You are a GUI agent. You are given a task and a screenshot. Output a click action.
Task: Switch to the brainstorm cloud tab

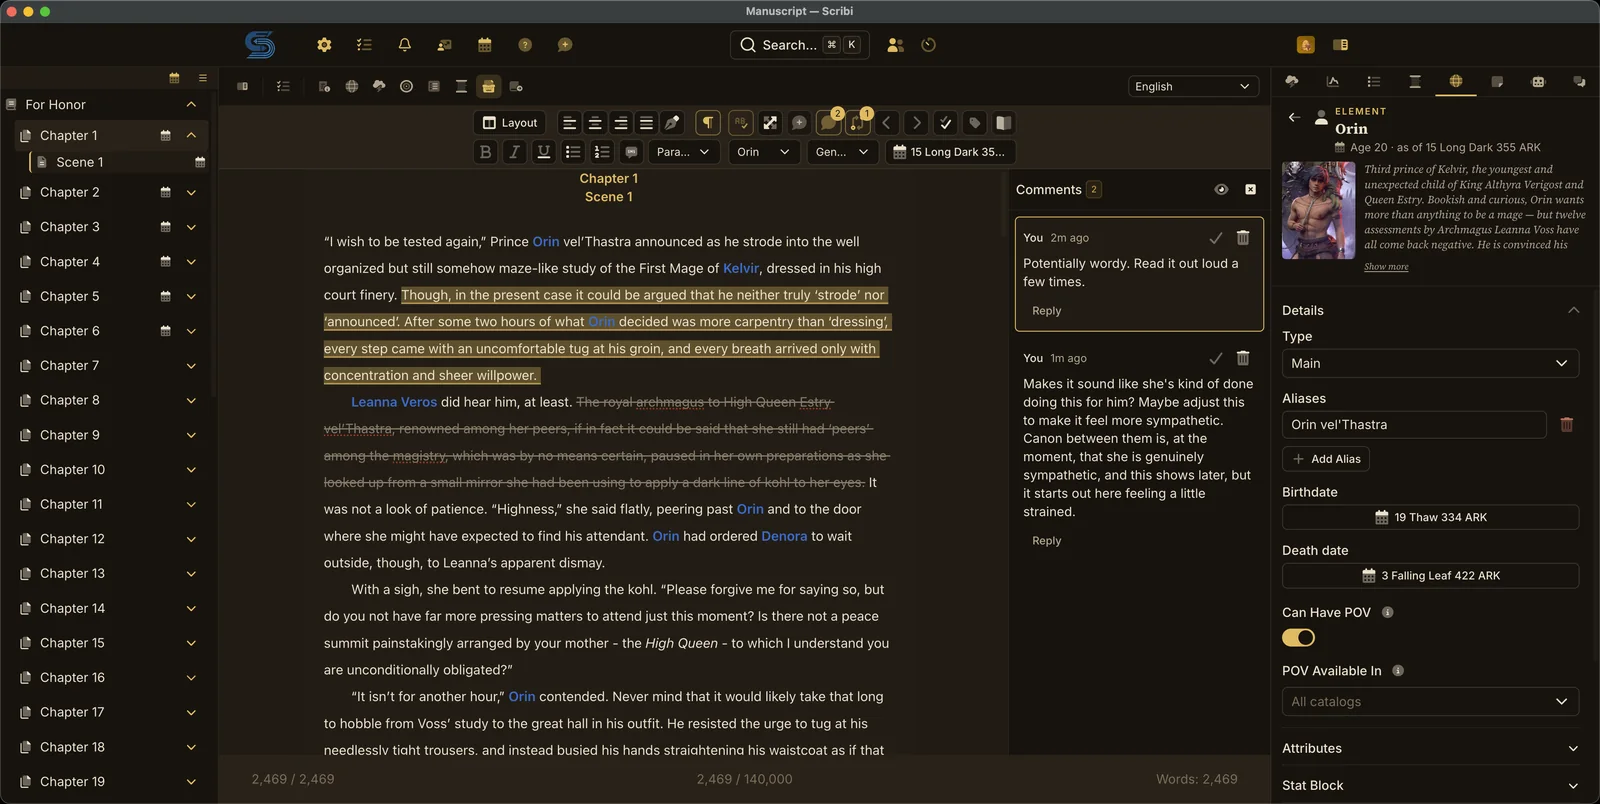pos(1291,82)
